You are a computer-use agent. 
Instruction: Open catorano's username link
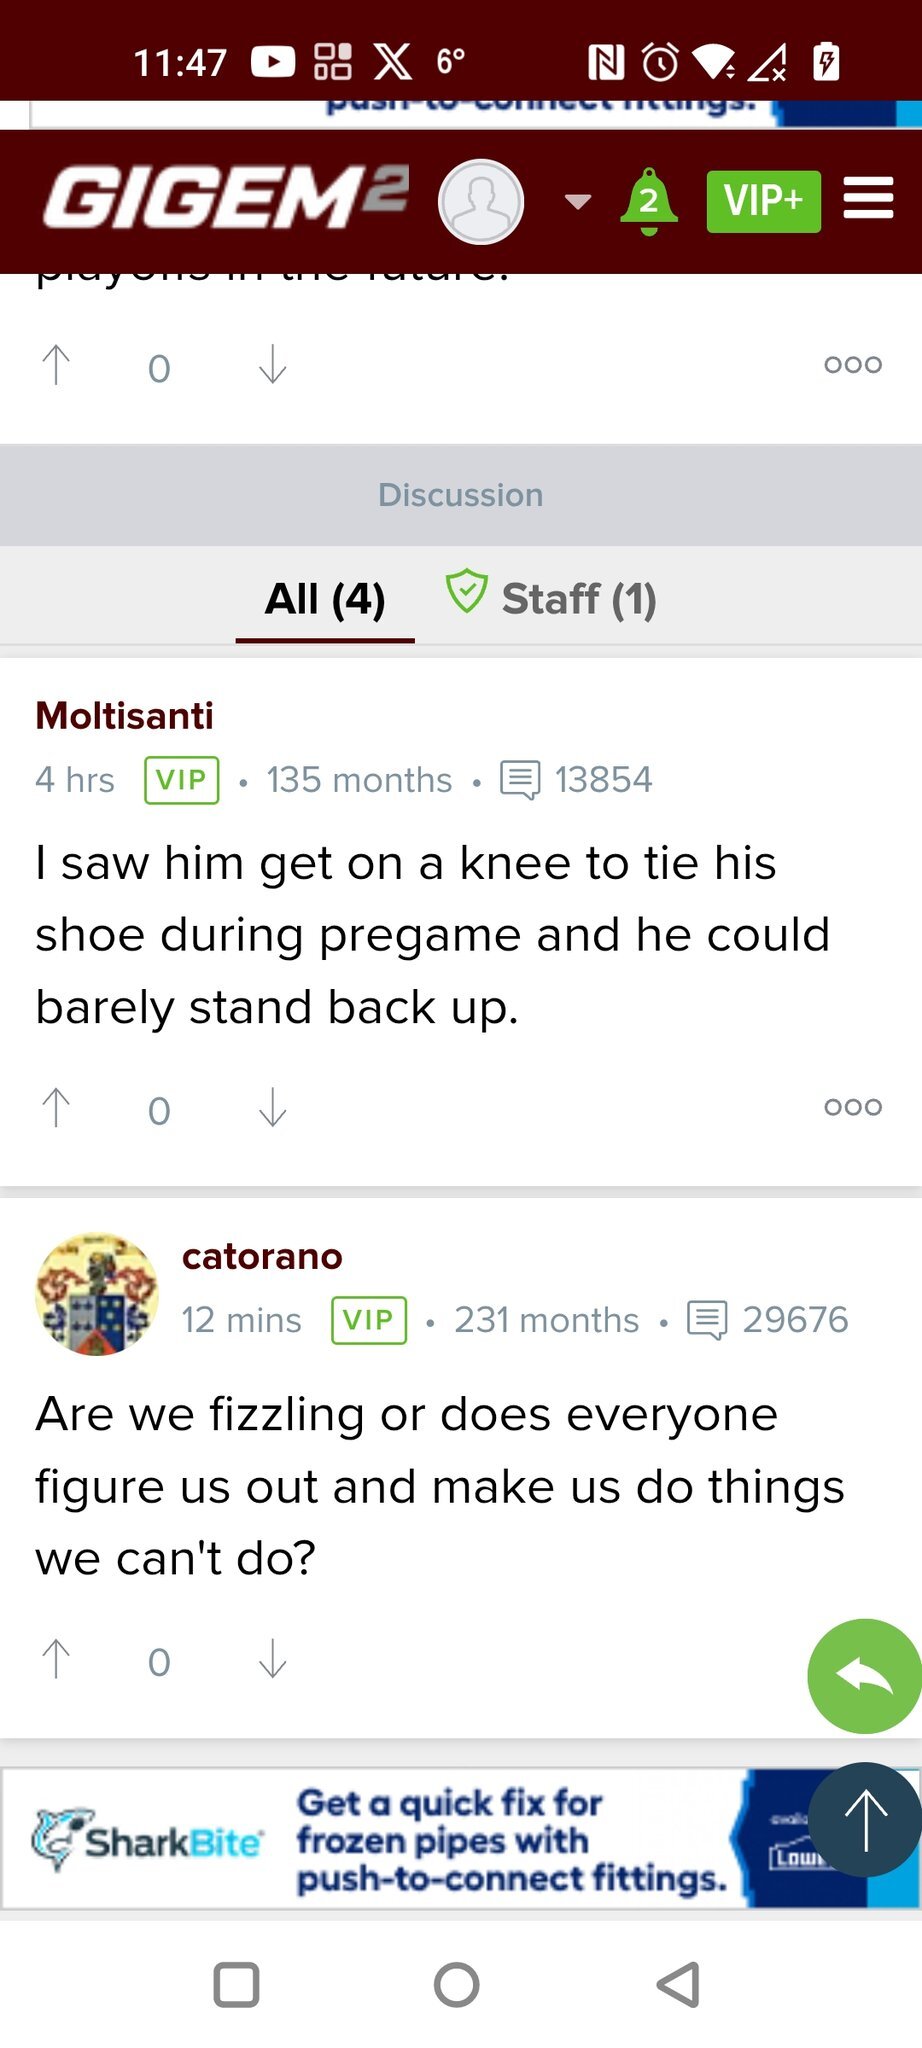262,1256
